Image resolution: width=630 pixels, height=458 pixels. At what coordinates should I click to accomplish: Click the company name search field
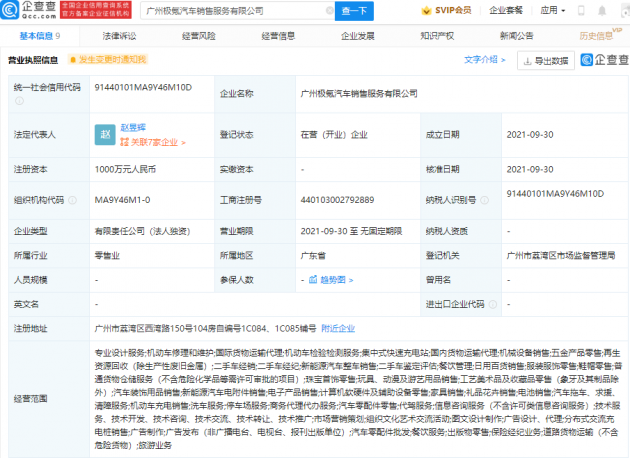[x=230, y=11]
